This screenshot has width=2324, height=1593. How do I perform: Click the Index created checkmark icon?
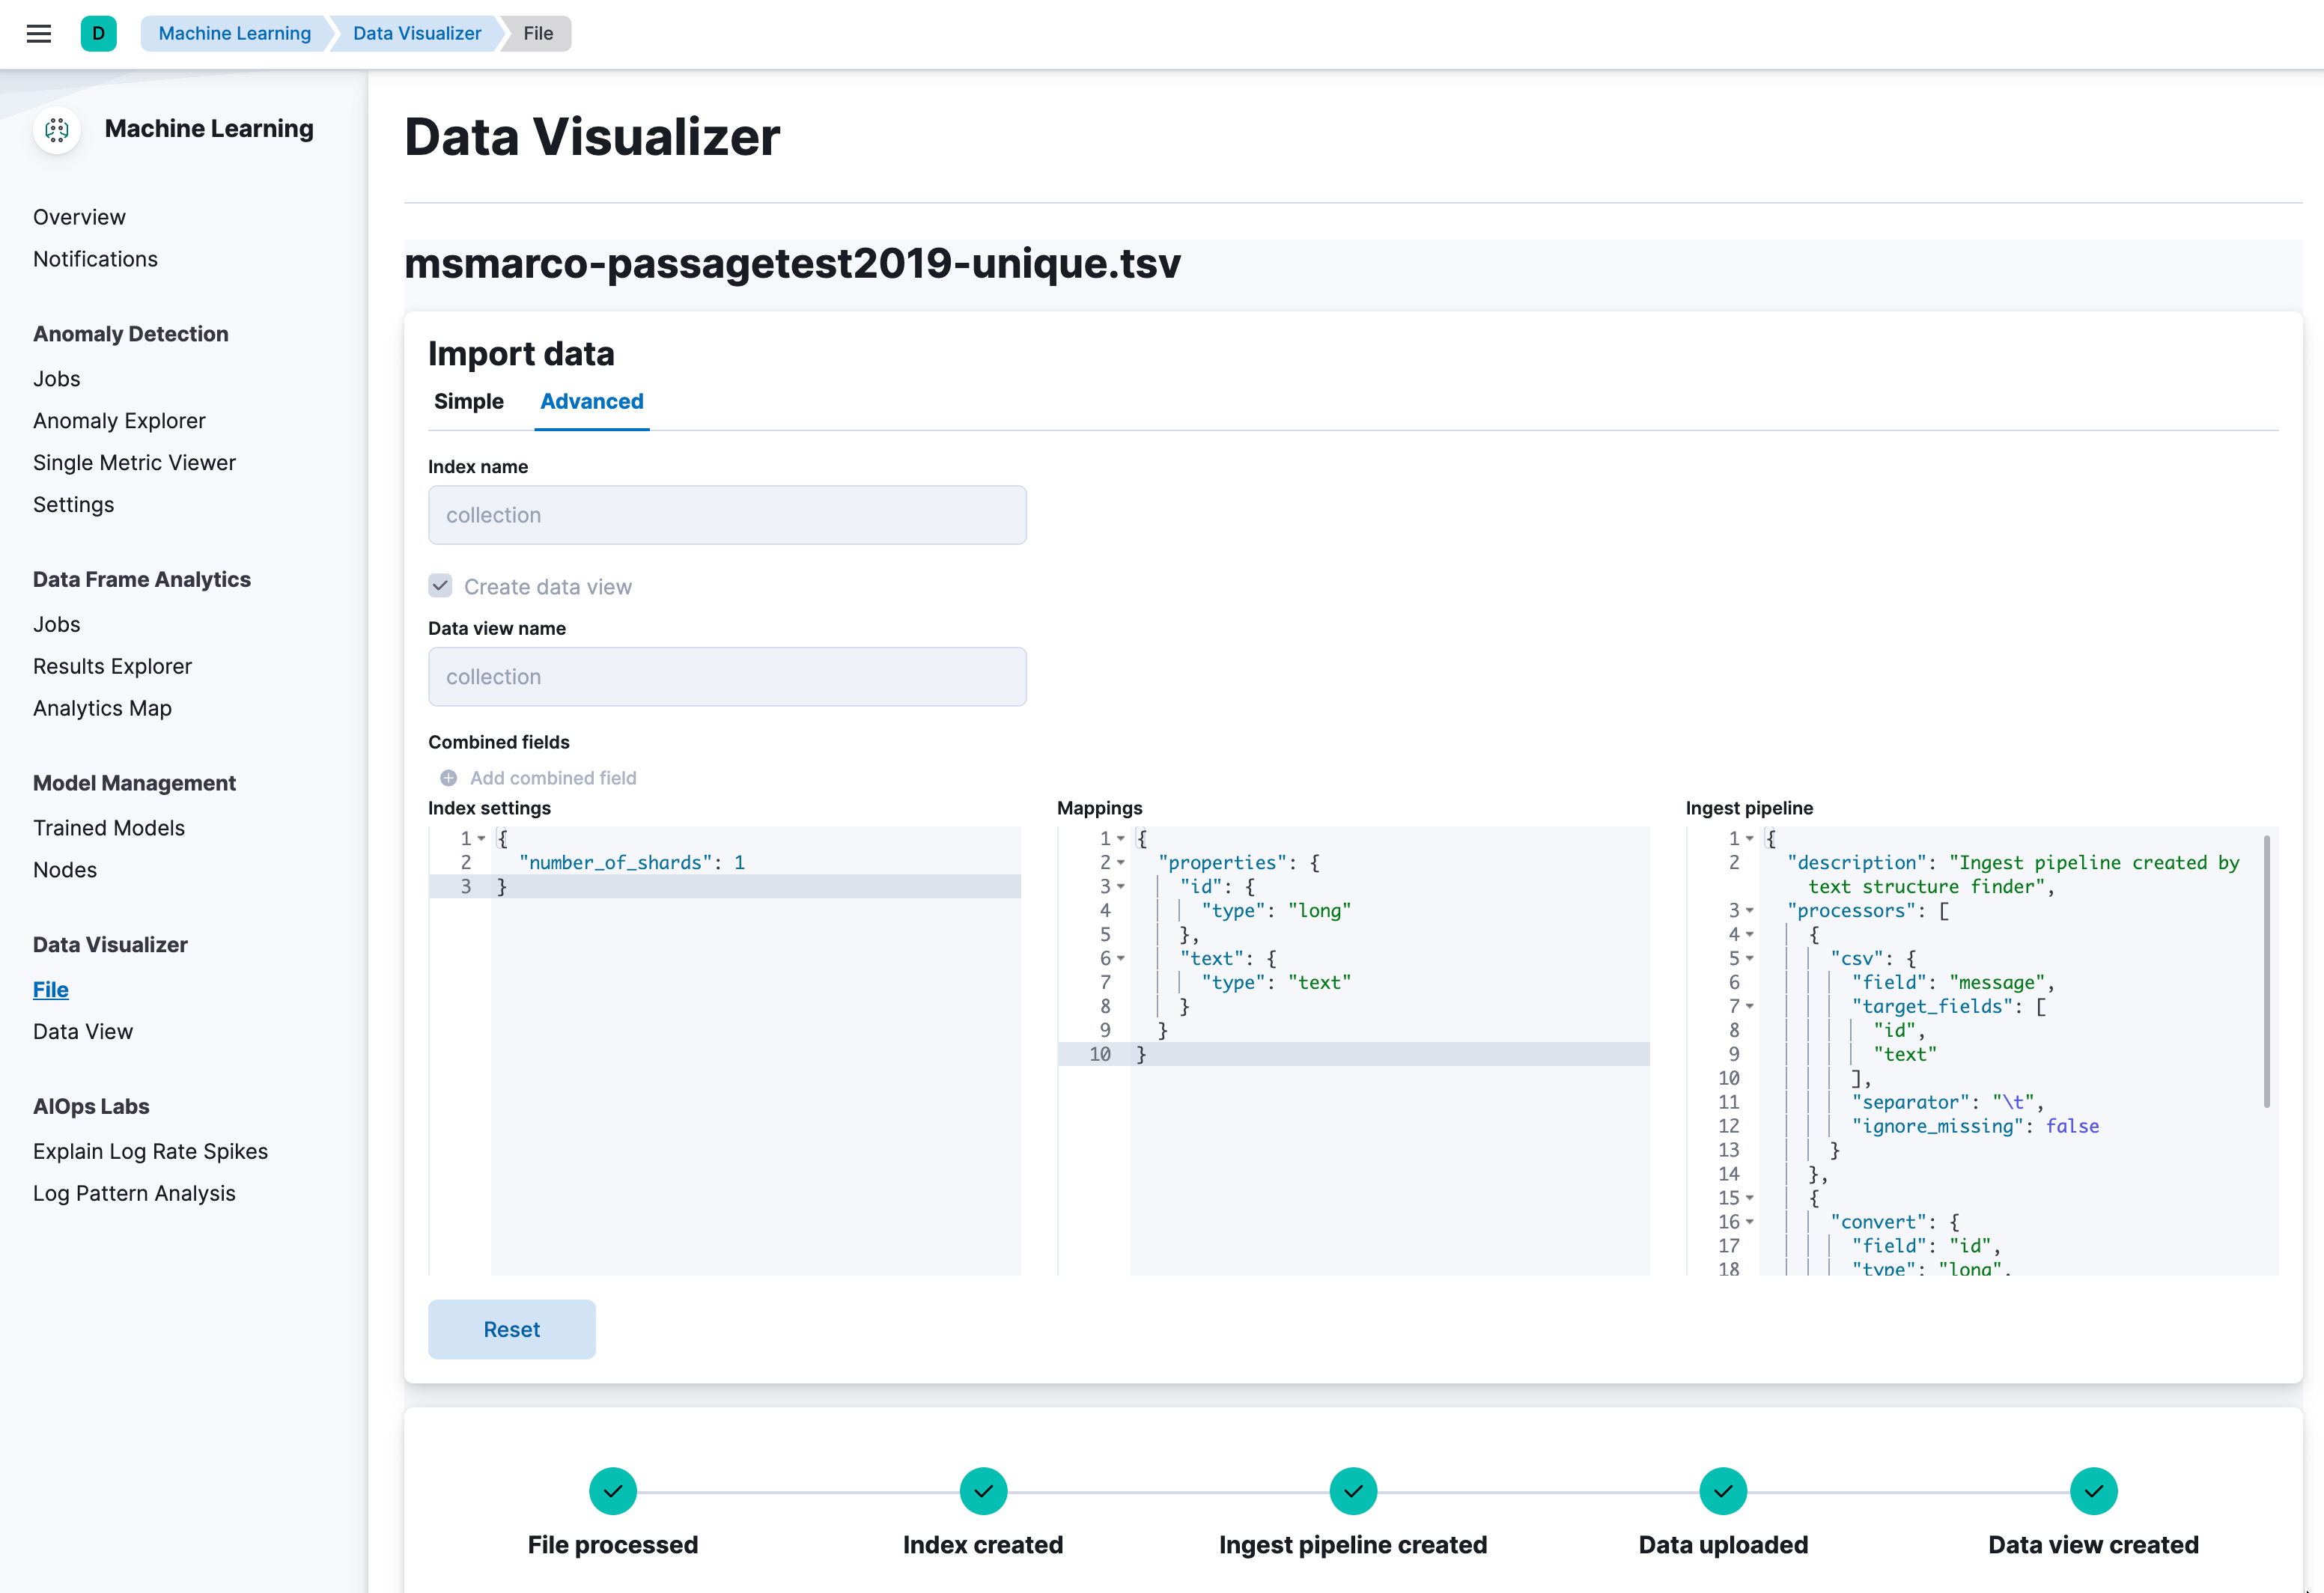pyautogui.click(x=984, y=1491)
